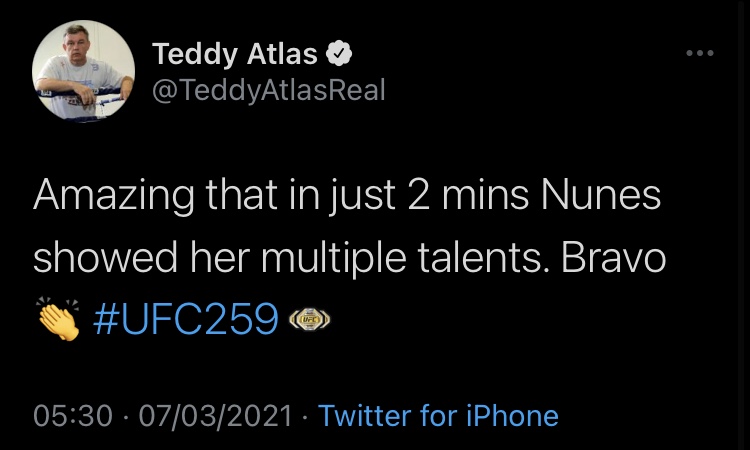
Task: Click the separator dot before Twitter for iPhone
Action: tap(305, 416)
